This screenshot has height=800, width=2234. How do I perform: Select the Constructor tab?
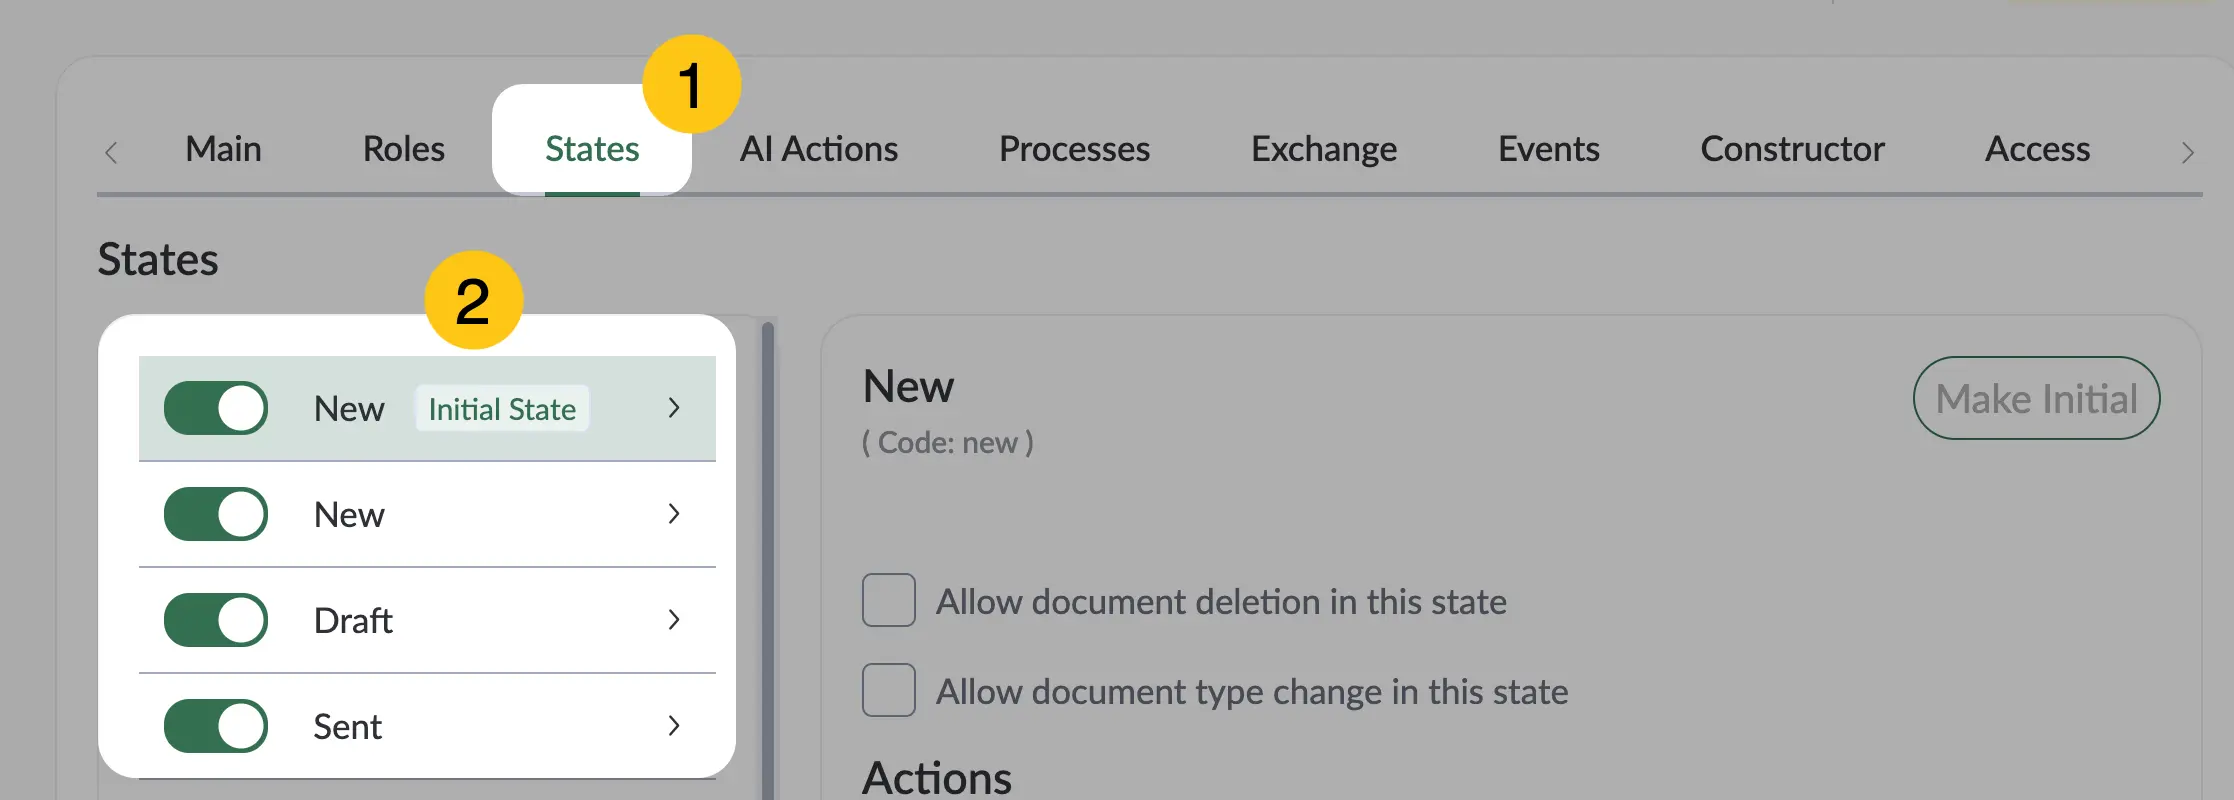coord(1792,149)
